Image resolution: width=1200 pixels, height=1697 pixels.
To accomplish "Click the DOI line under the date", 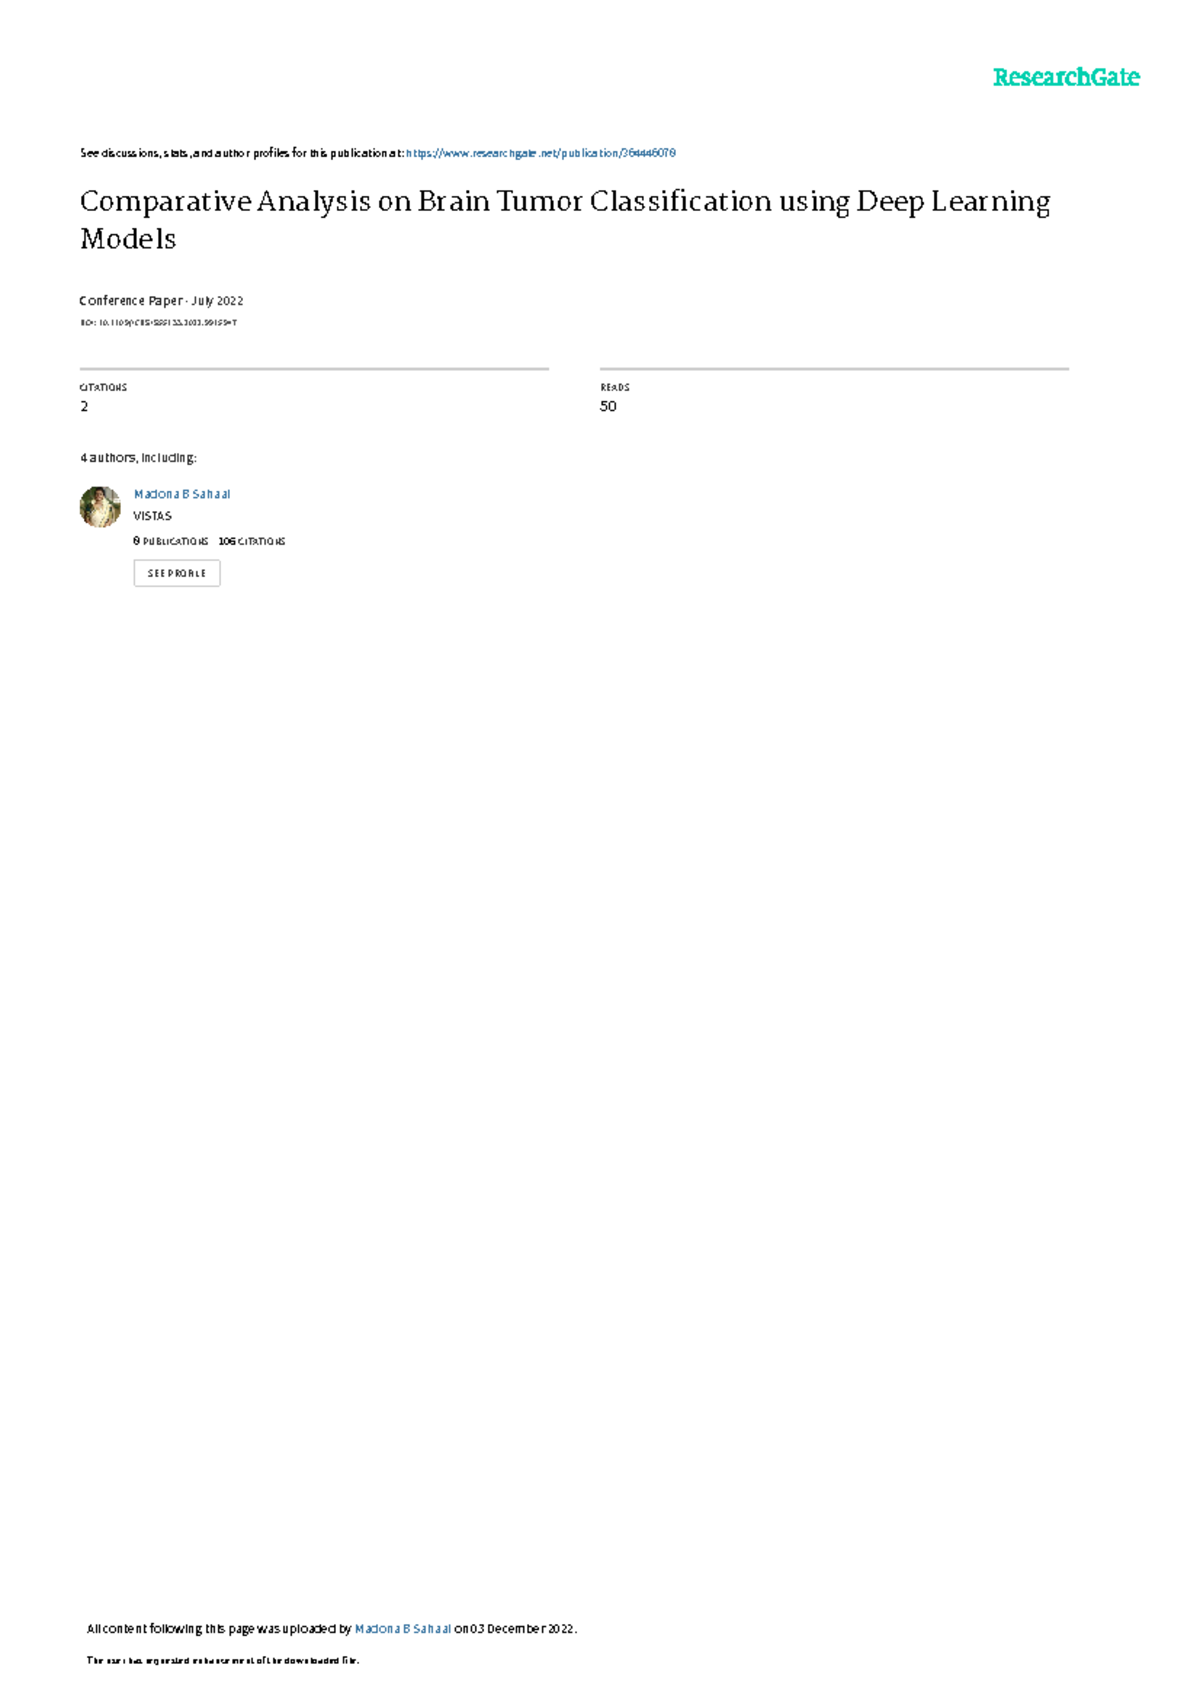I will [158, 323].
